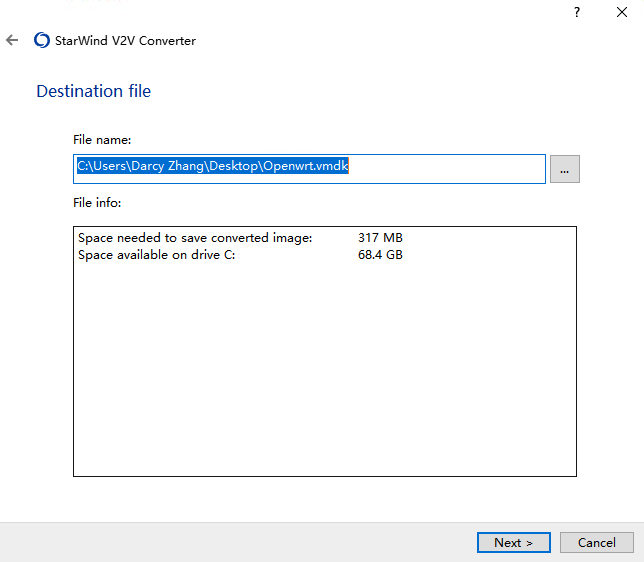Click the 'Space needed to save converted image:' line

[195, 238]
